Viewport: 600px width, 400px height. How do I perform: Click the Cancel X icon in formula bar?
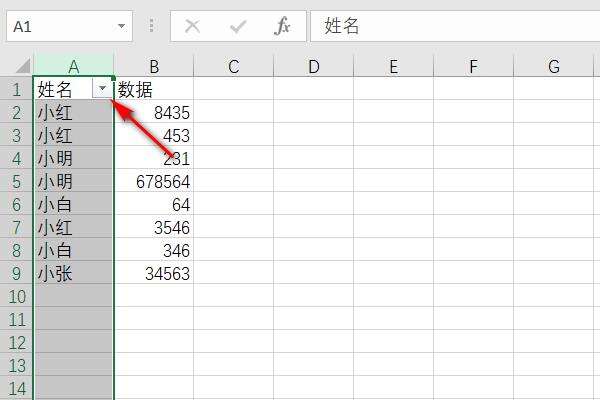(x=192, y=26)
